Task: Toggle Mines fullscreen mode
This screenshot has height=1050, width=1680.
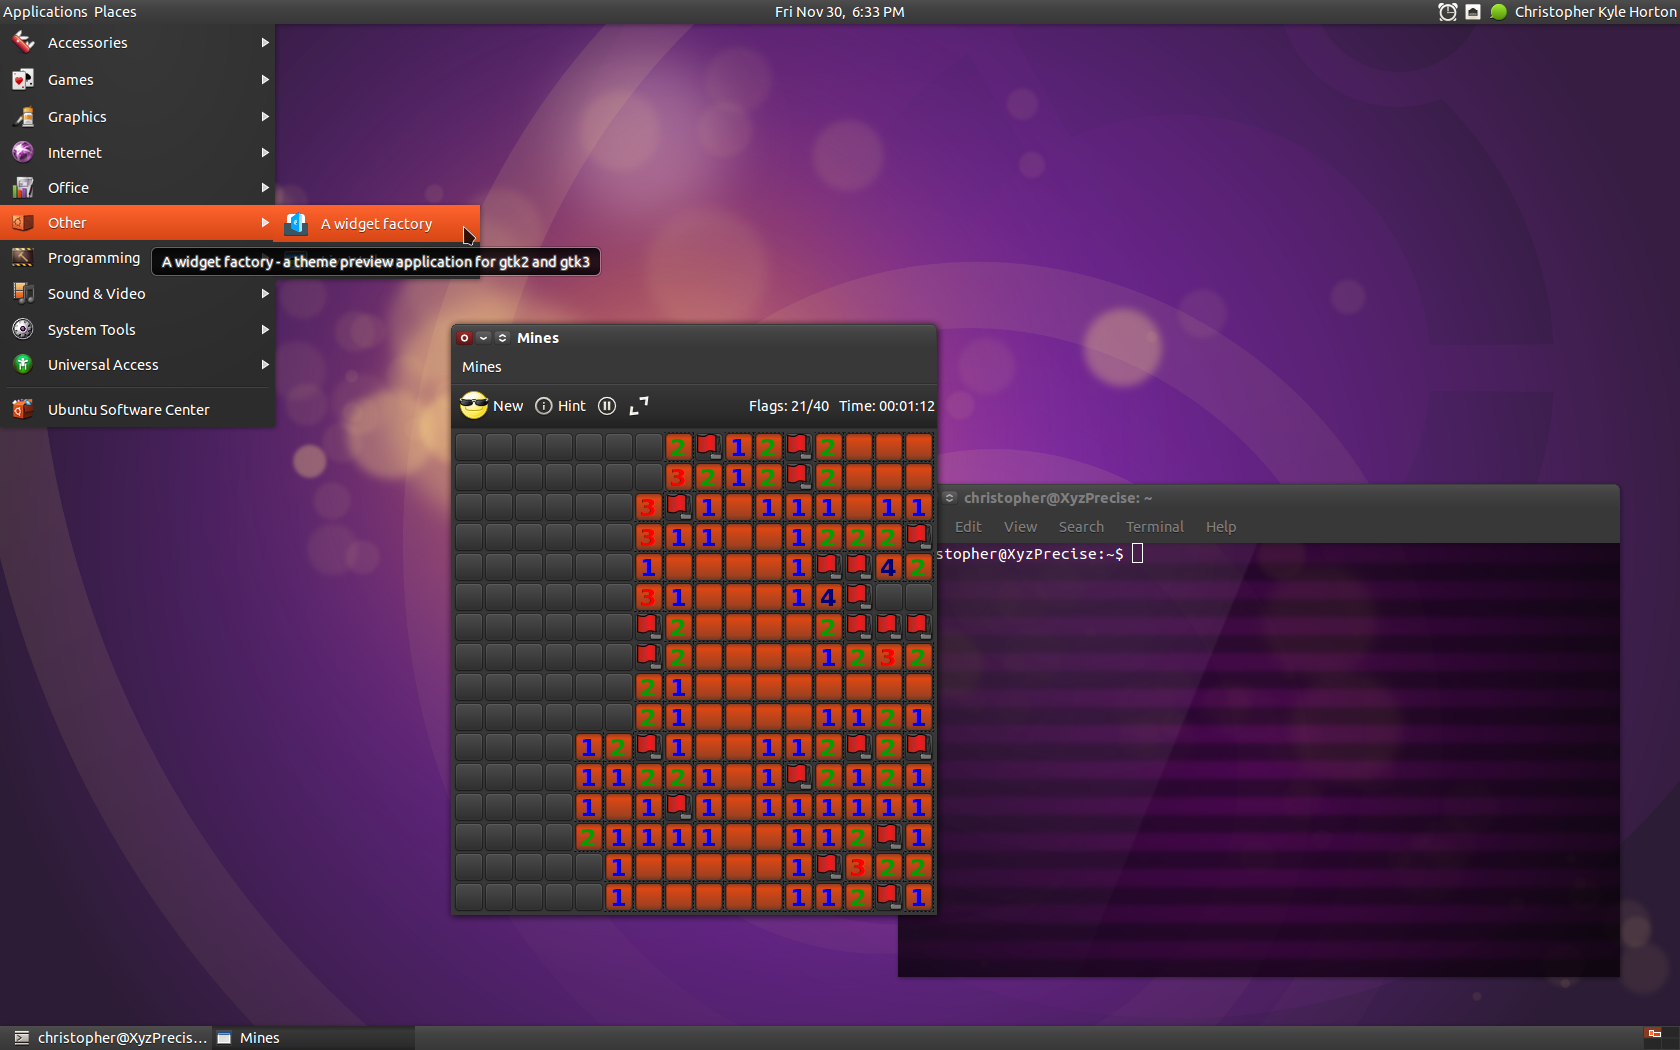Action: (639, 405)
